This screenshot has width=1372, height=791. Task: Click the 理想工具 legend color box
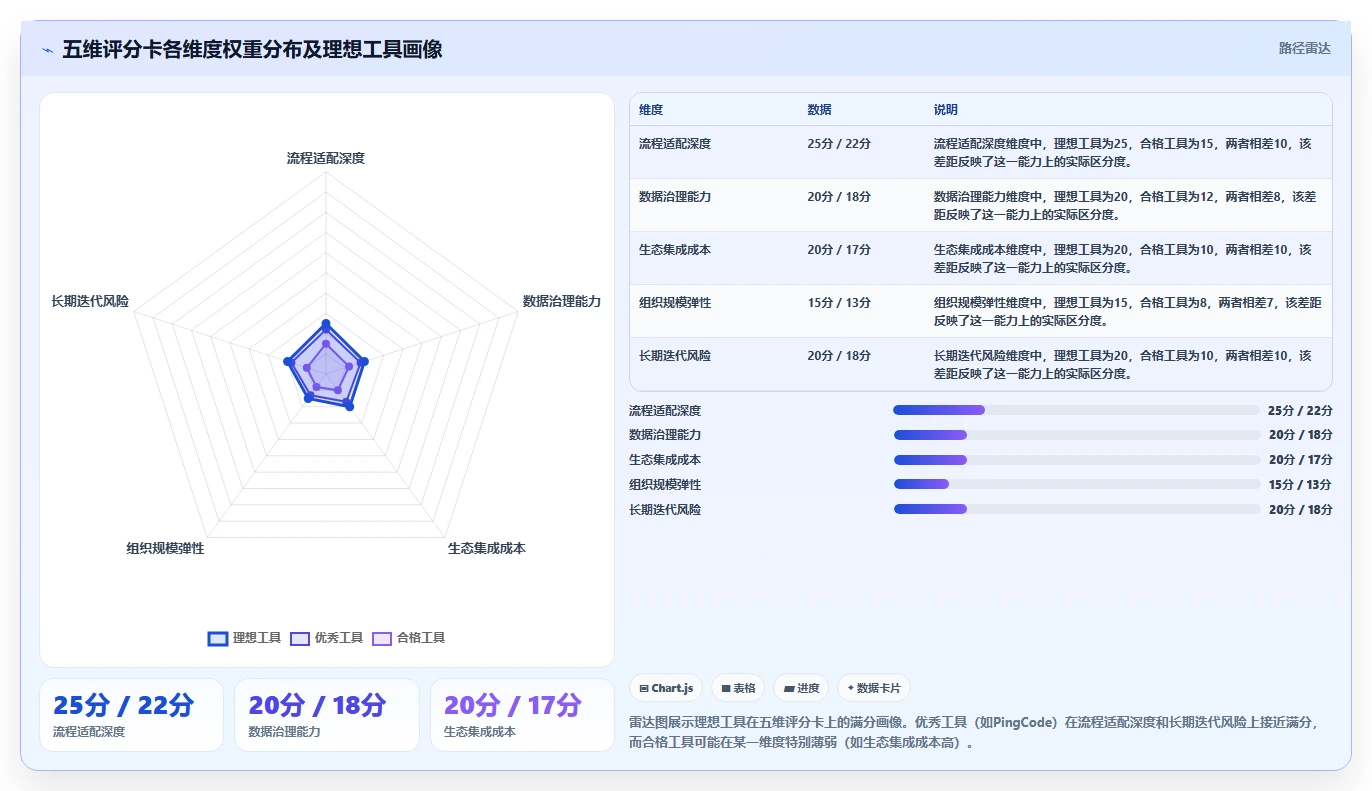point(218,638)
